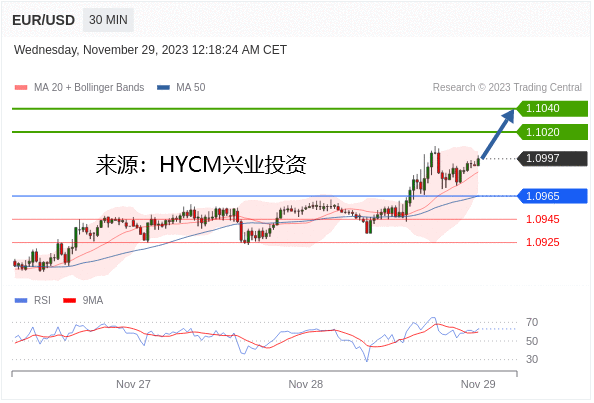Image resolution: width=594 pixels, height=403 pixels.
Task: Click the red 1.0925 support label
Action: [x=542, y=242]
